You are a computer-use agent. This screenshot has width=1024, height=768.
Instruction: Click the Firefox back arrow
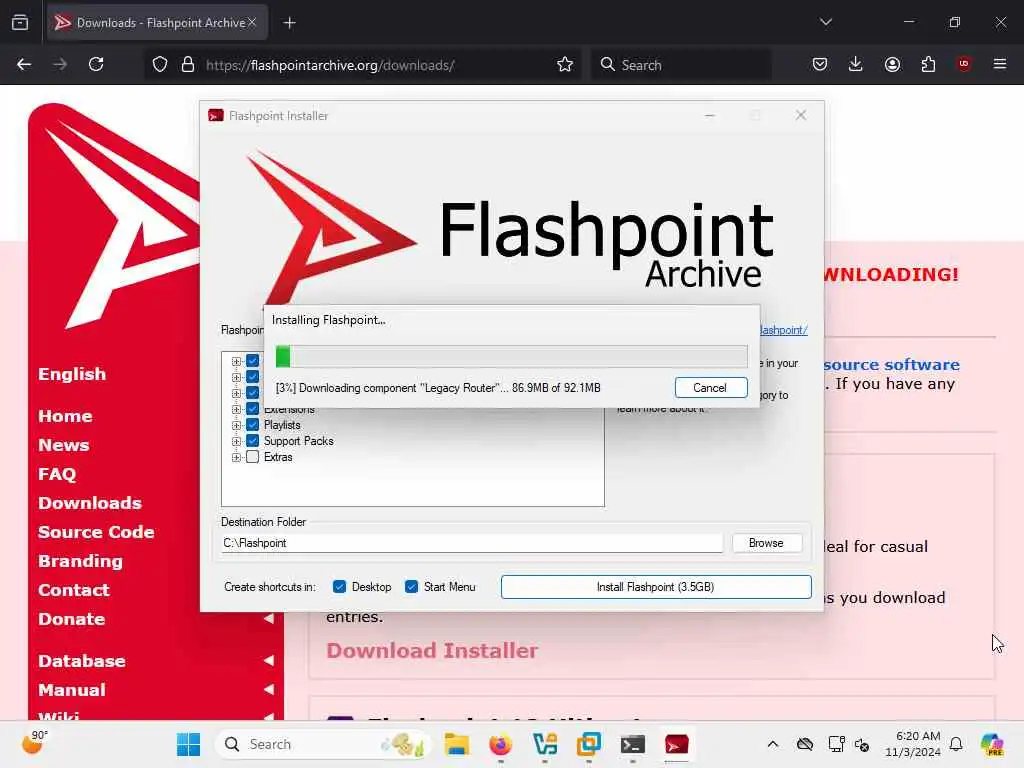pyautogui.click(x=24, y=65)
